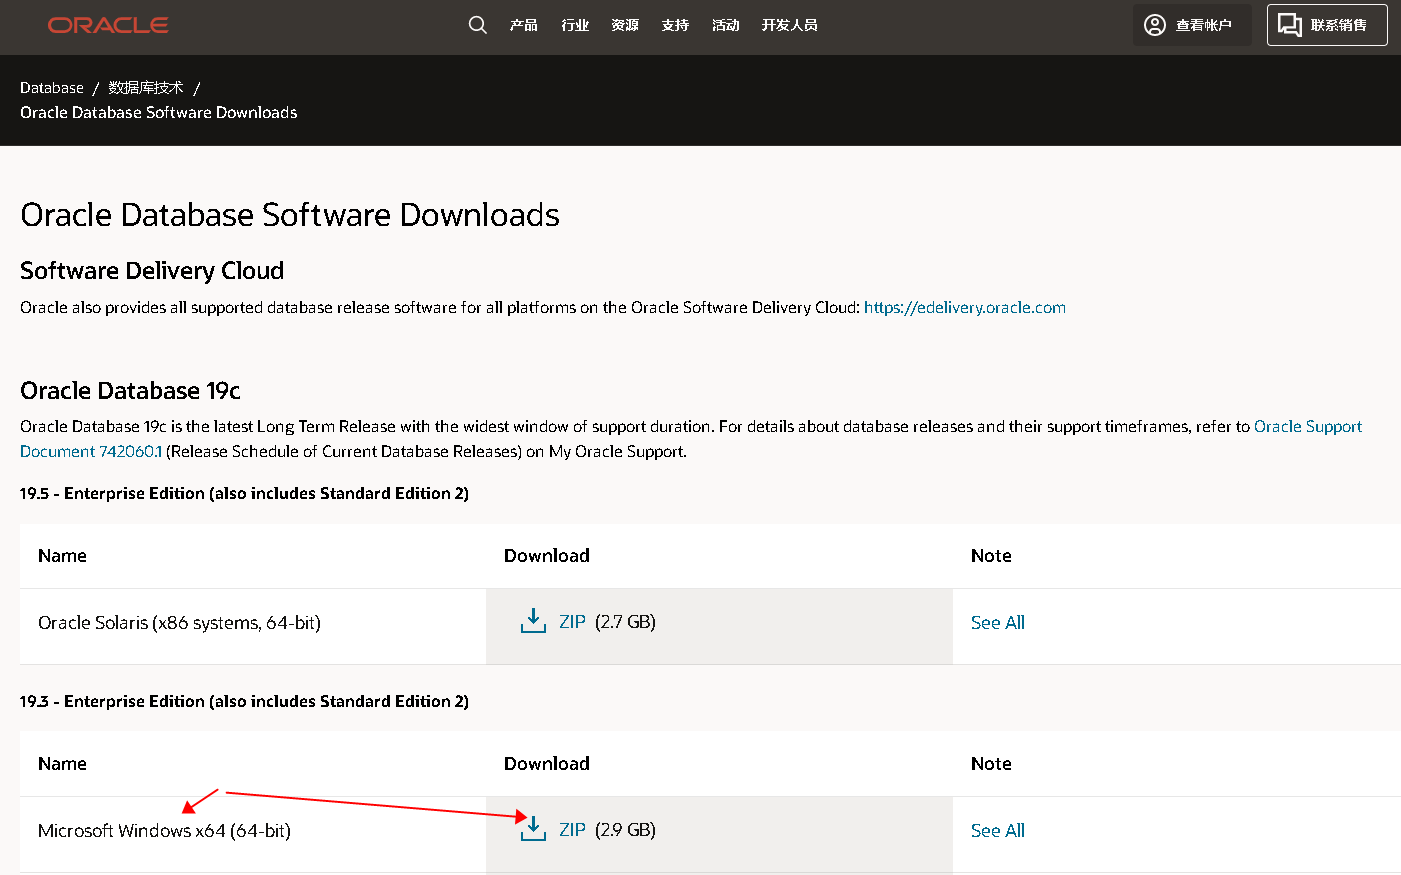Screen dimensions: 1401x875
Task: Click See All for Oracle Solaris row
Action: 997,623
